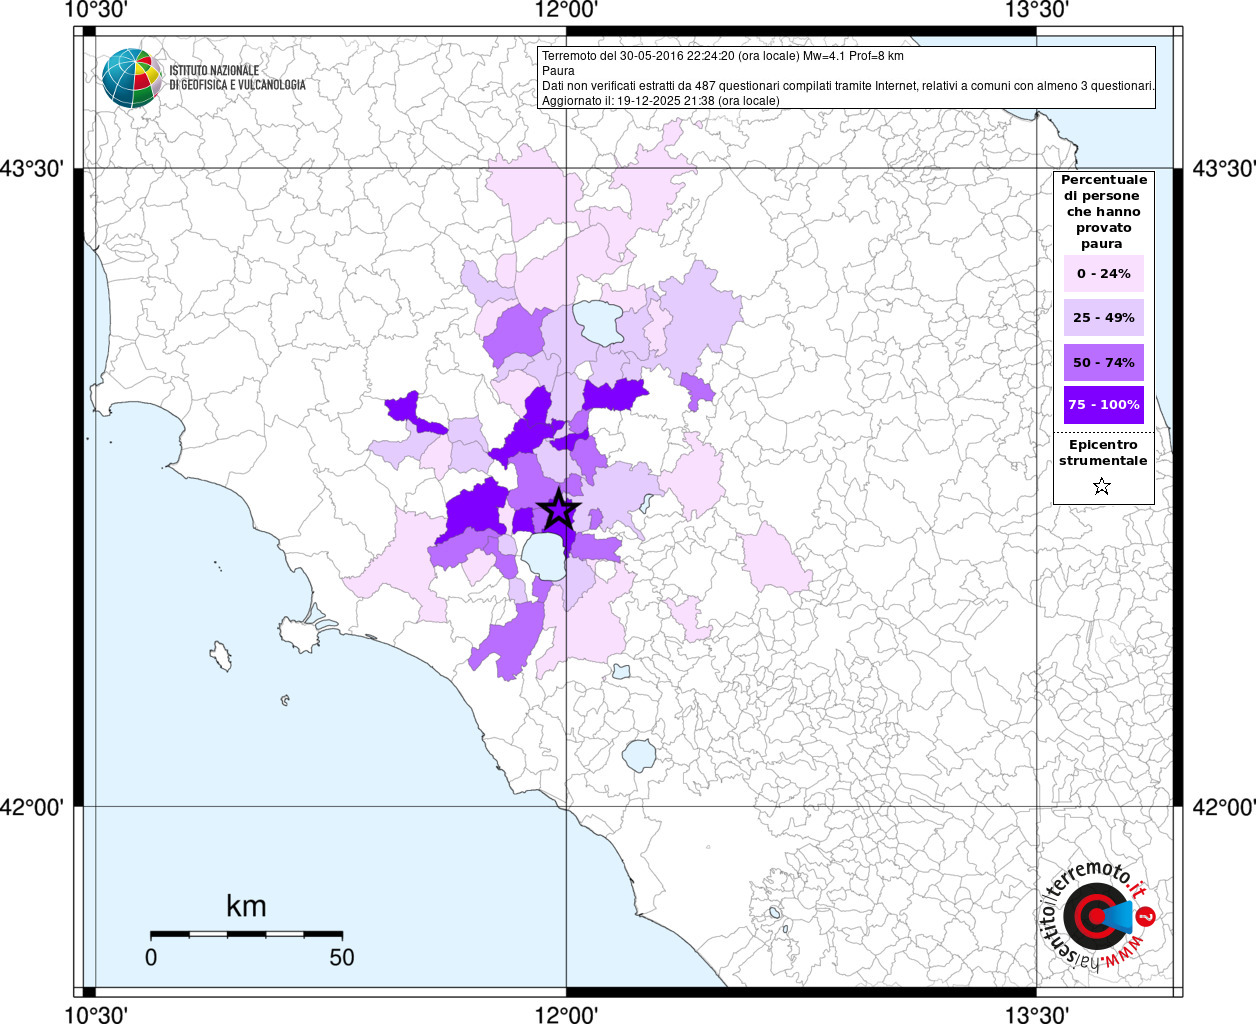Click the haisentitoilterremoto.it target logo
Image resolution: width=1256 pixels, height=1024 pixels.
click(x=1098, y=916)
